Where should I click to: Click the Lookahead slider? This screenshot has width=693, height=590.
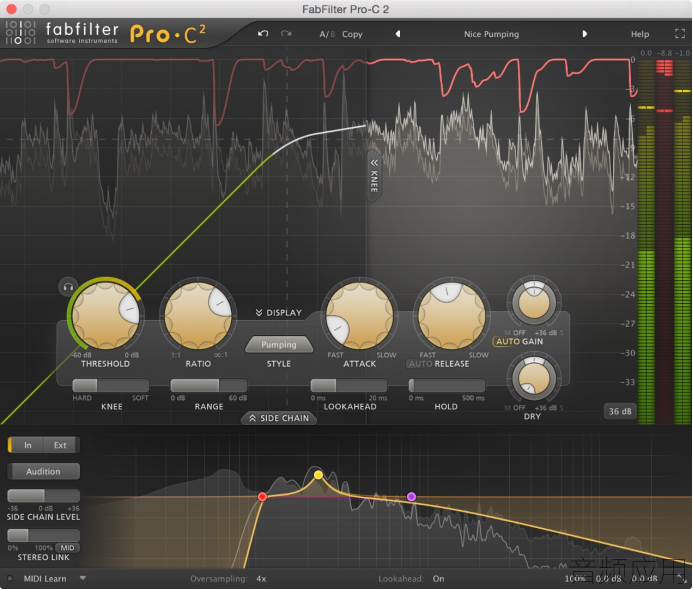click(x=349, y=385)
